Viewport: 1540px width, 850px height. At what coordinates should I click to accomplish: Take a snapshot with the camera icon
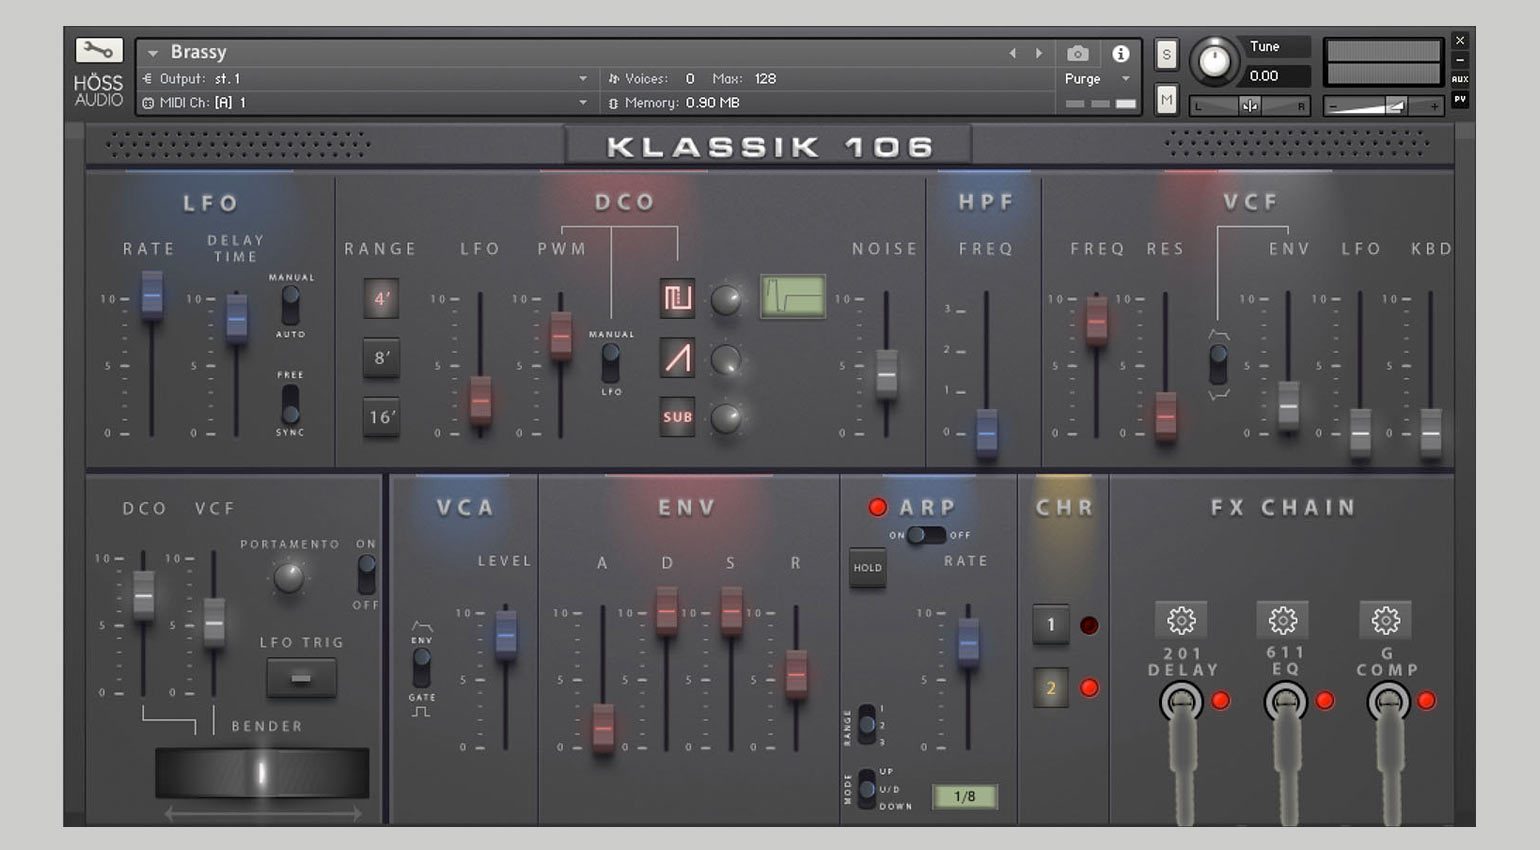tap(1077, 53)
